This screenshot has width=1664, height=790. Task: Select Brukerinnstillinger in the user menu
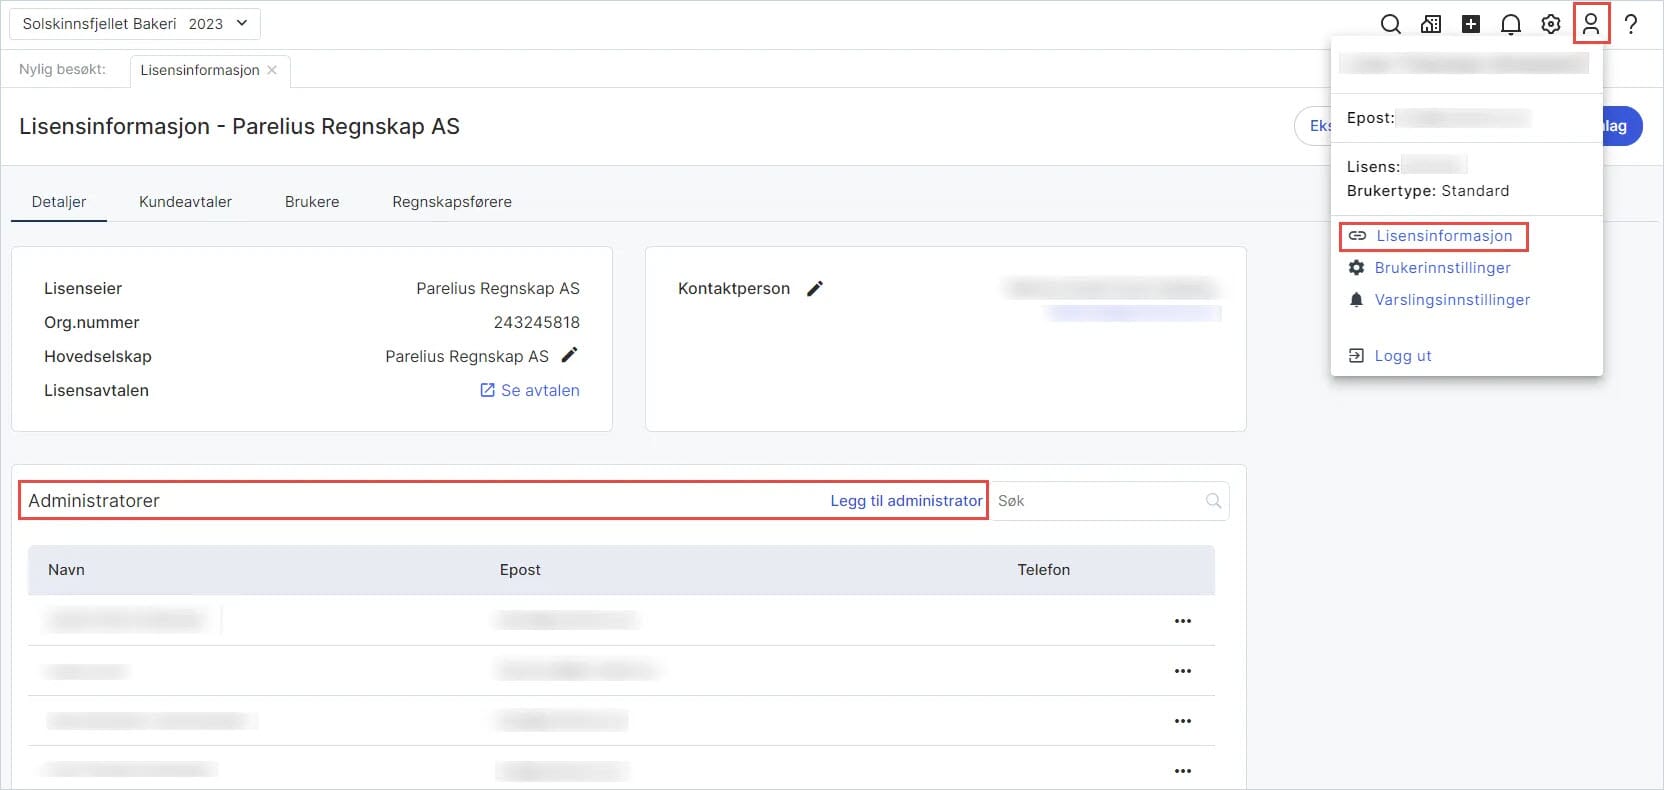tap(1442, 268)
